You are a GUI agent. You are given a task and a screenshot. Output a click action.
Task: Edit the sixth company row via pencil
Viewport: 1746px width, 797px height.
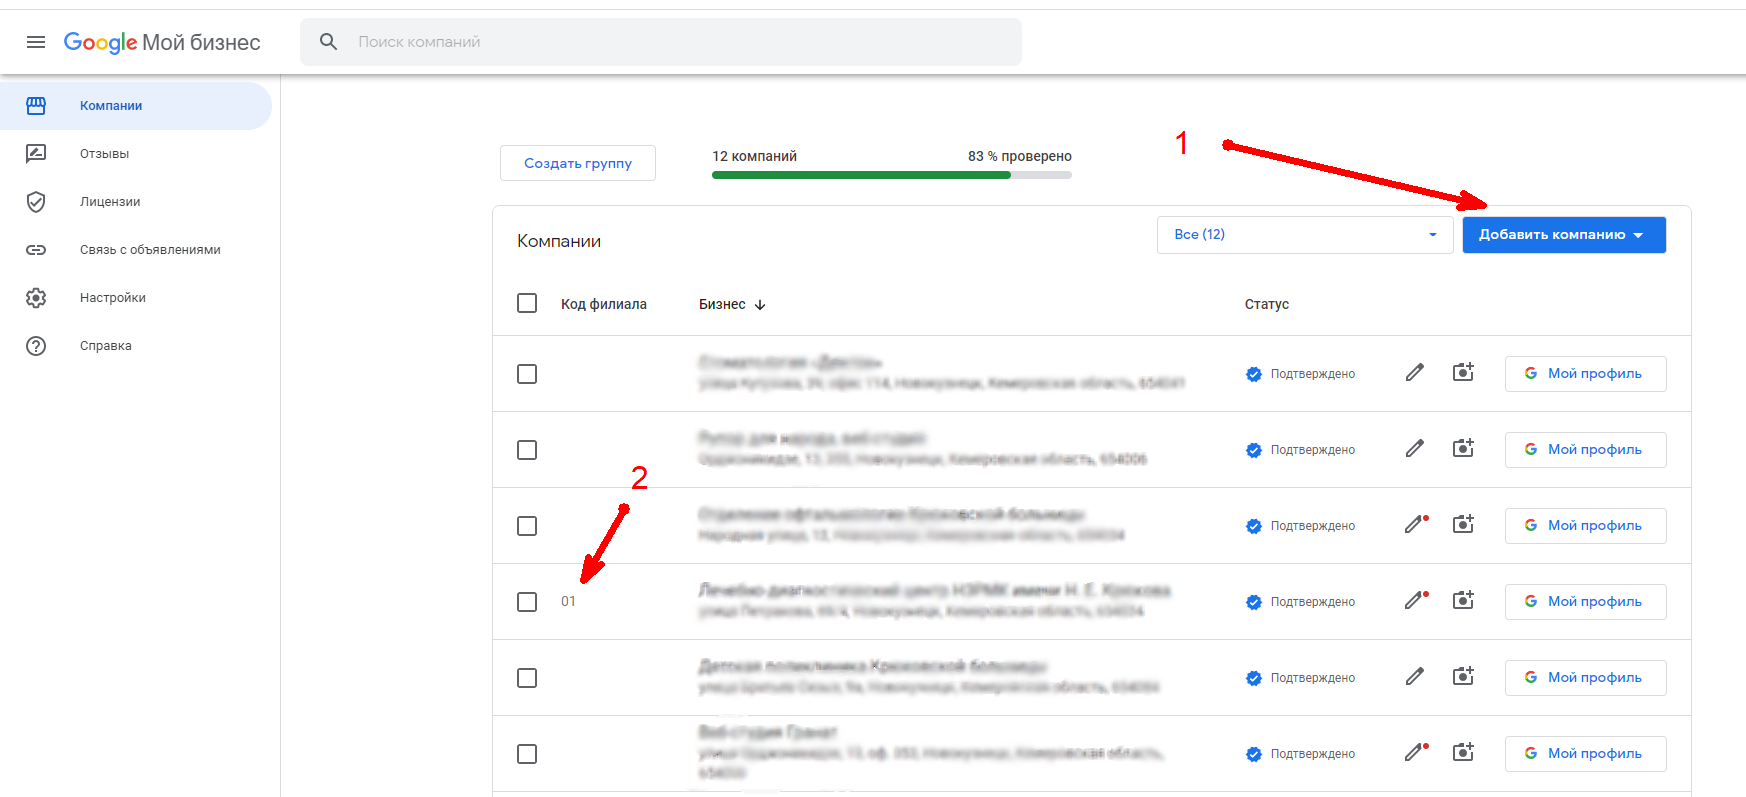(x=1416, y=752)
